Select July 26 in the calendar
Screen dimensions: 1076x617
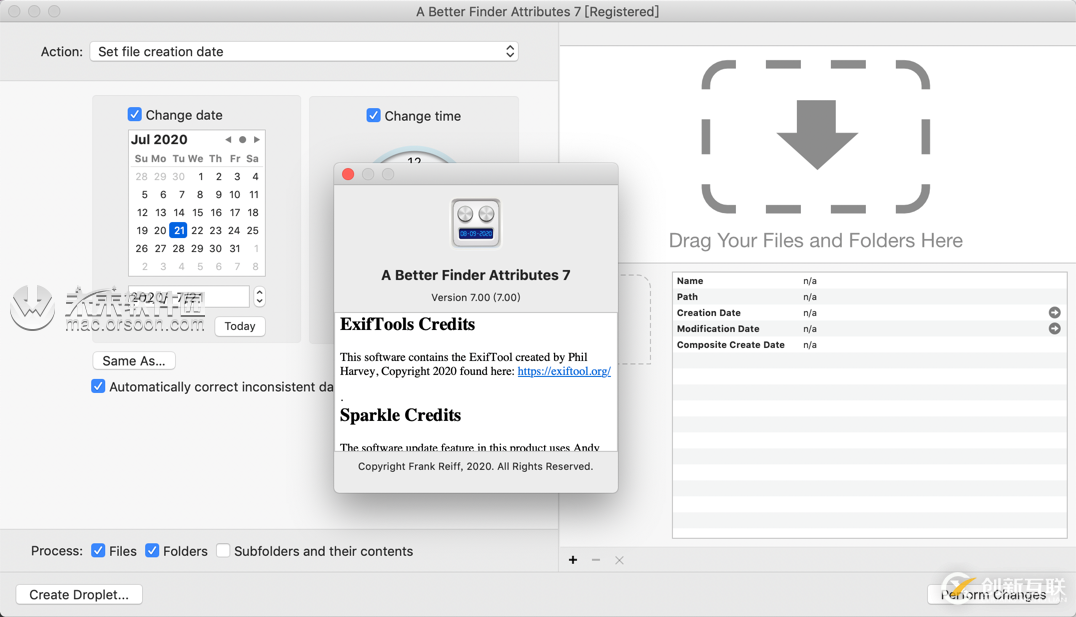[141, 248]
